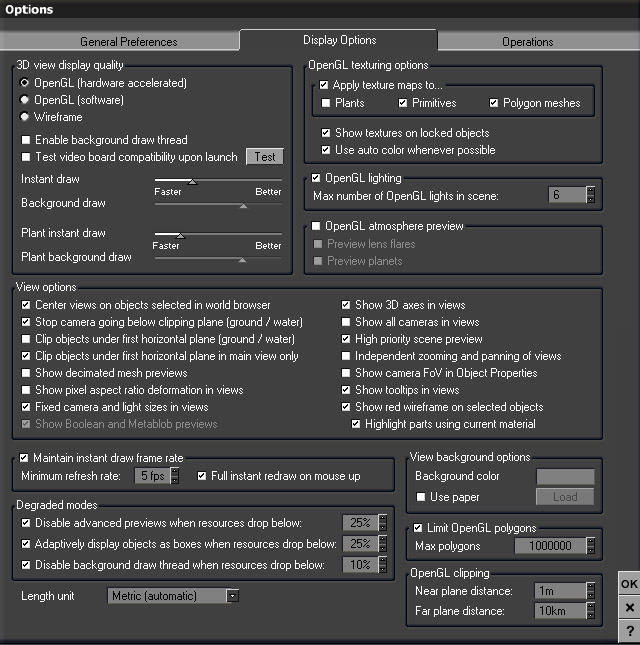Click the OK button icon
The image size is (640, 645).
point(629,584)
